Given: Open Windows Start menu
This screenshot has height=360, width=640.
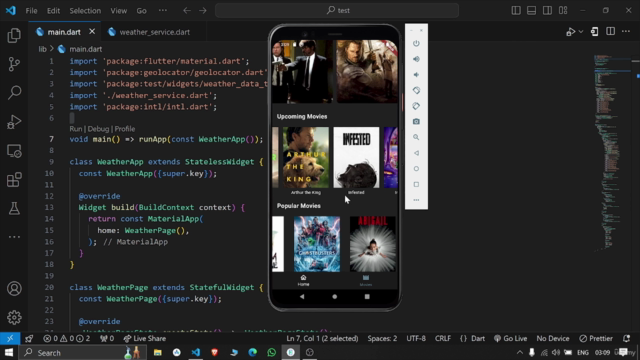Looking at the screenshot, I should [x=9, y=352].
